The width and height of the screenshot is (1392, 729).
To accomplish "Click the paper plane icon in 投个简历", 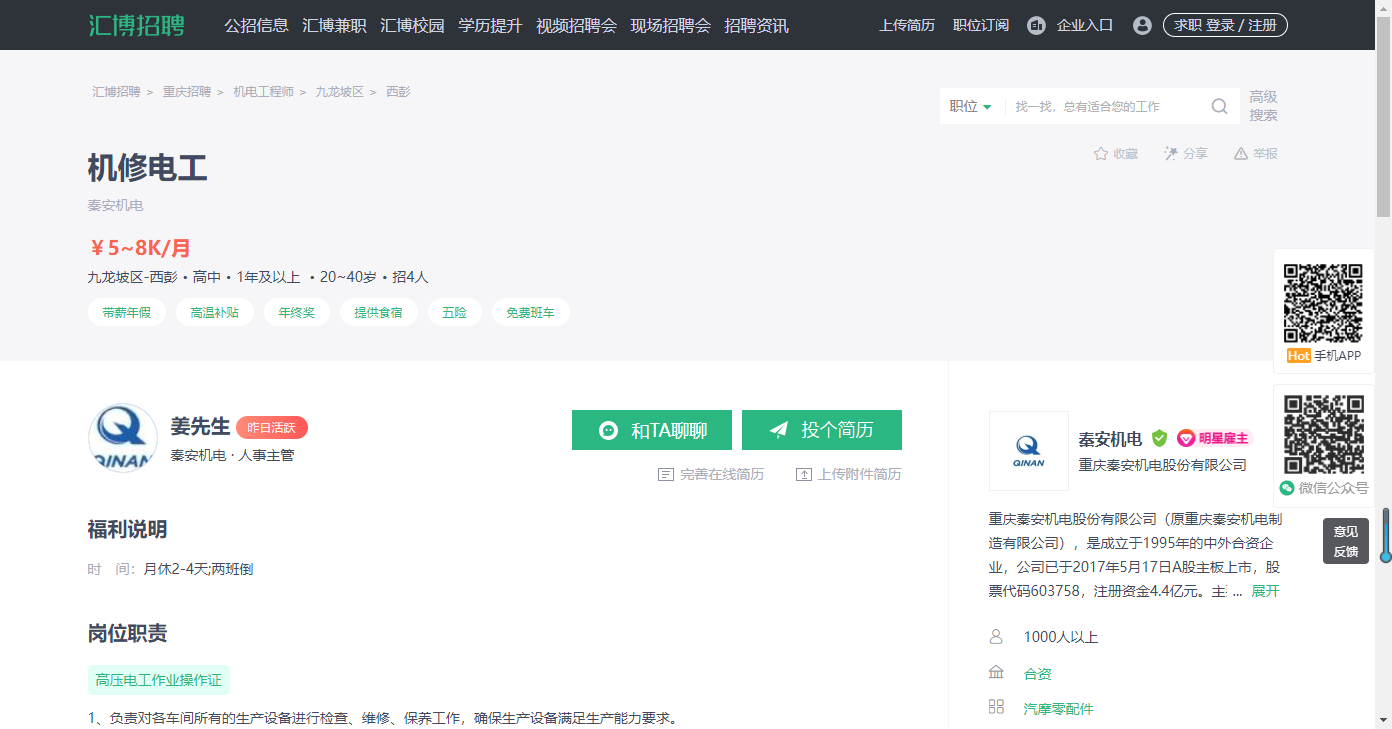I will (779, 430).
